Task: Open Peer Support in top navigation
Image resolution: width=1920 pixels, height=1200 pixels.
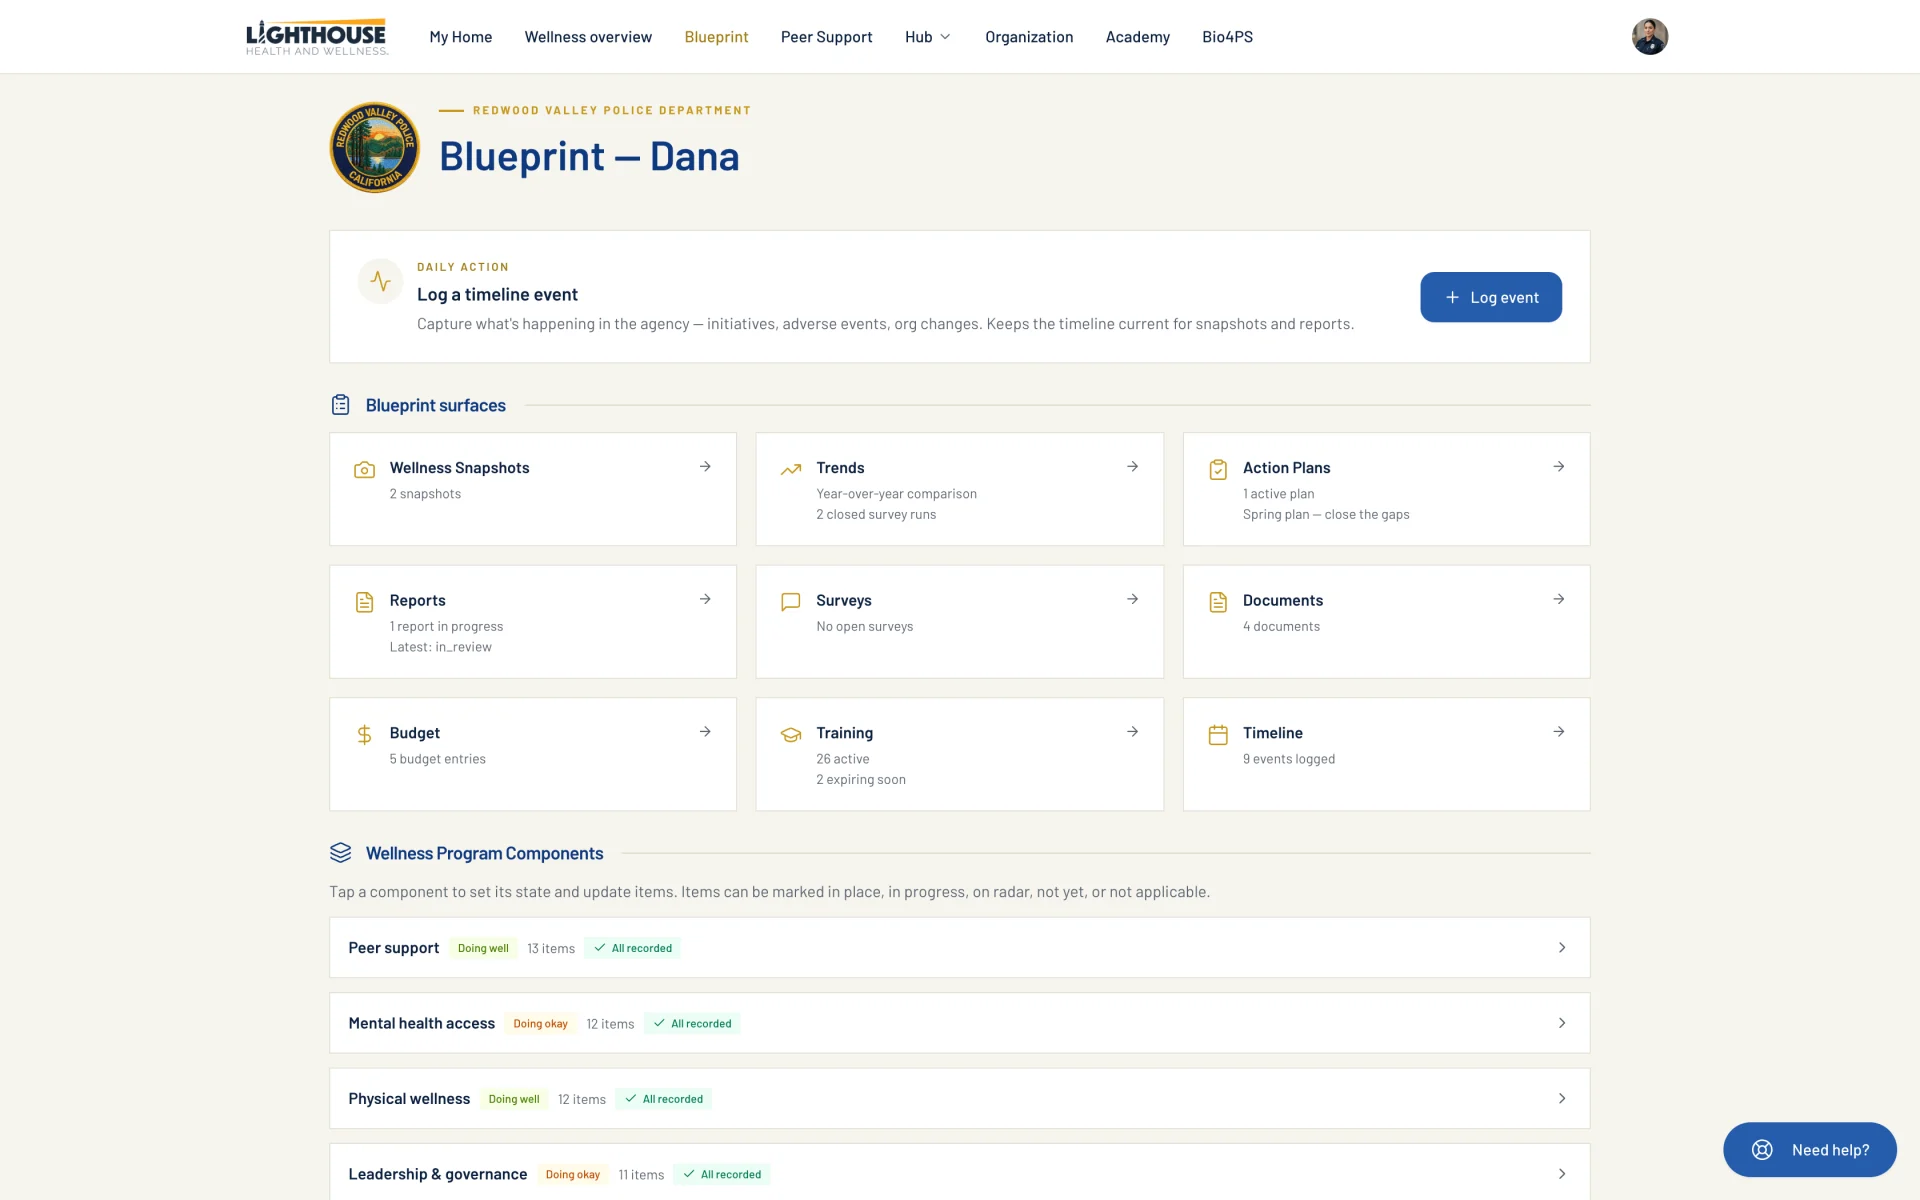Action: point(826,37)
